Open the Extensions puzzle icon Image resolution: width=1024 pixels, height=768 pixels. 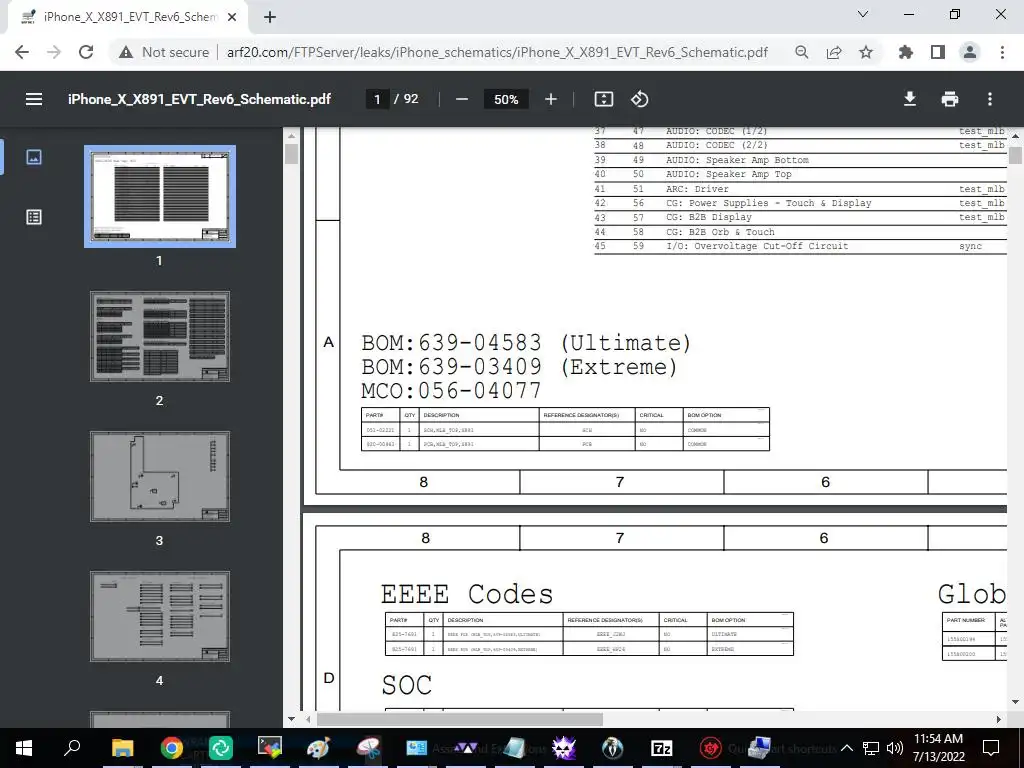[x=905, y=52]
